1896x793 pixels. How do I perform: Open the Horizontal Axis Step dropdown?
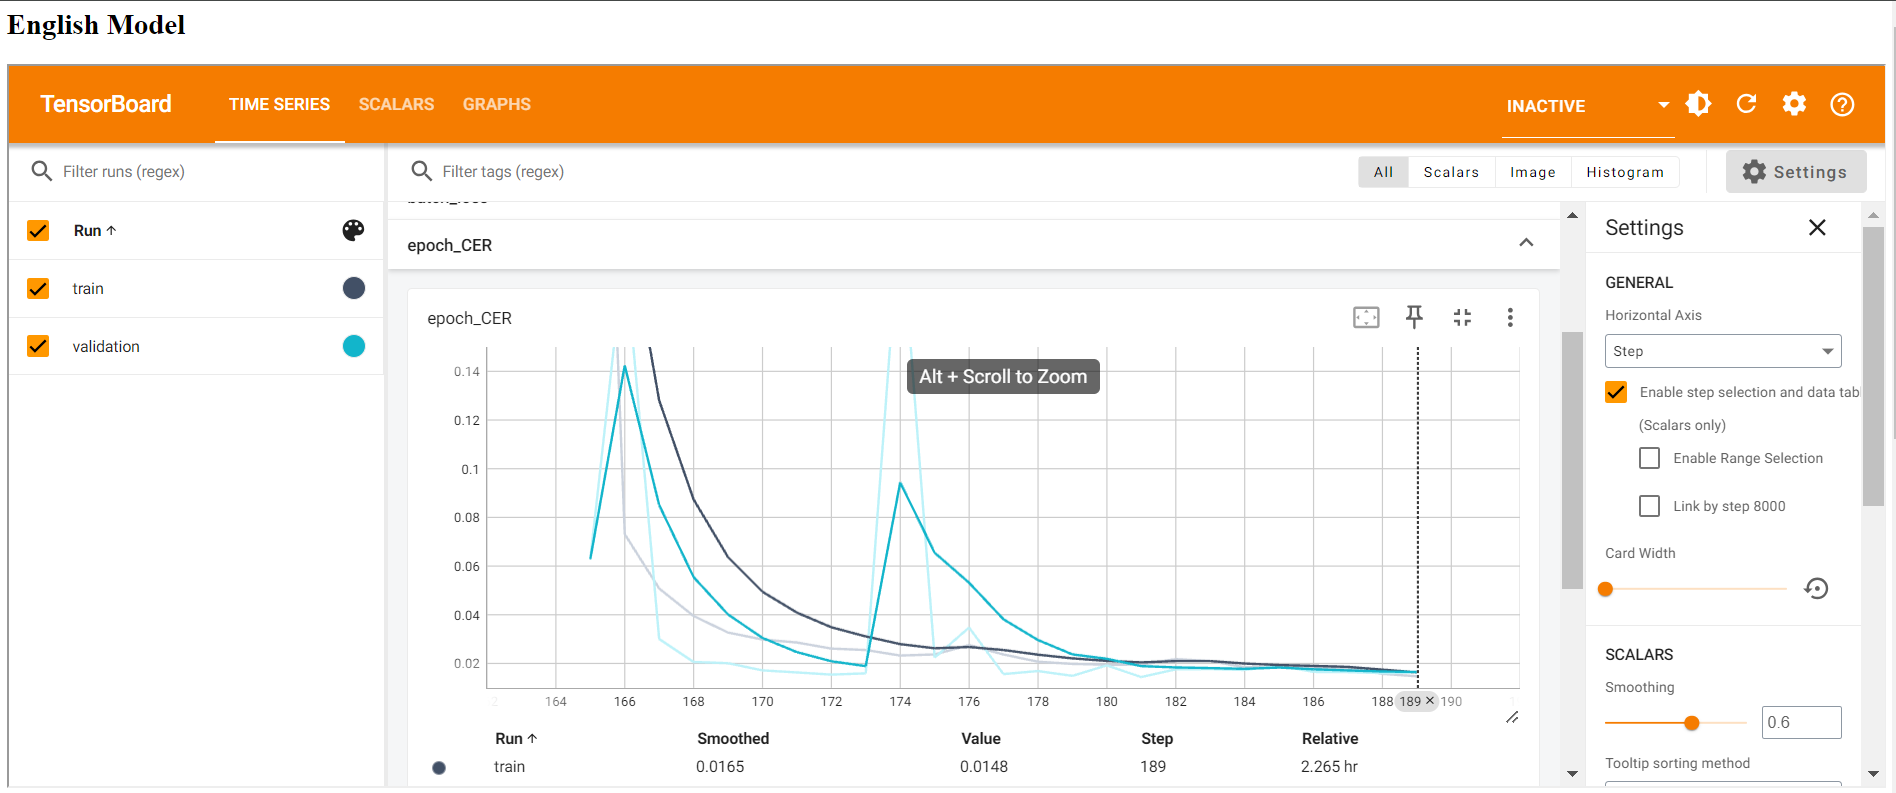tap(1723, 351)
